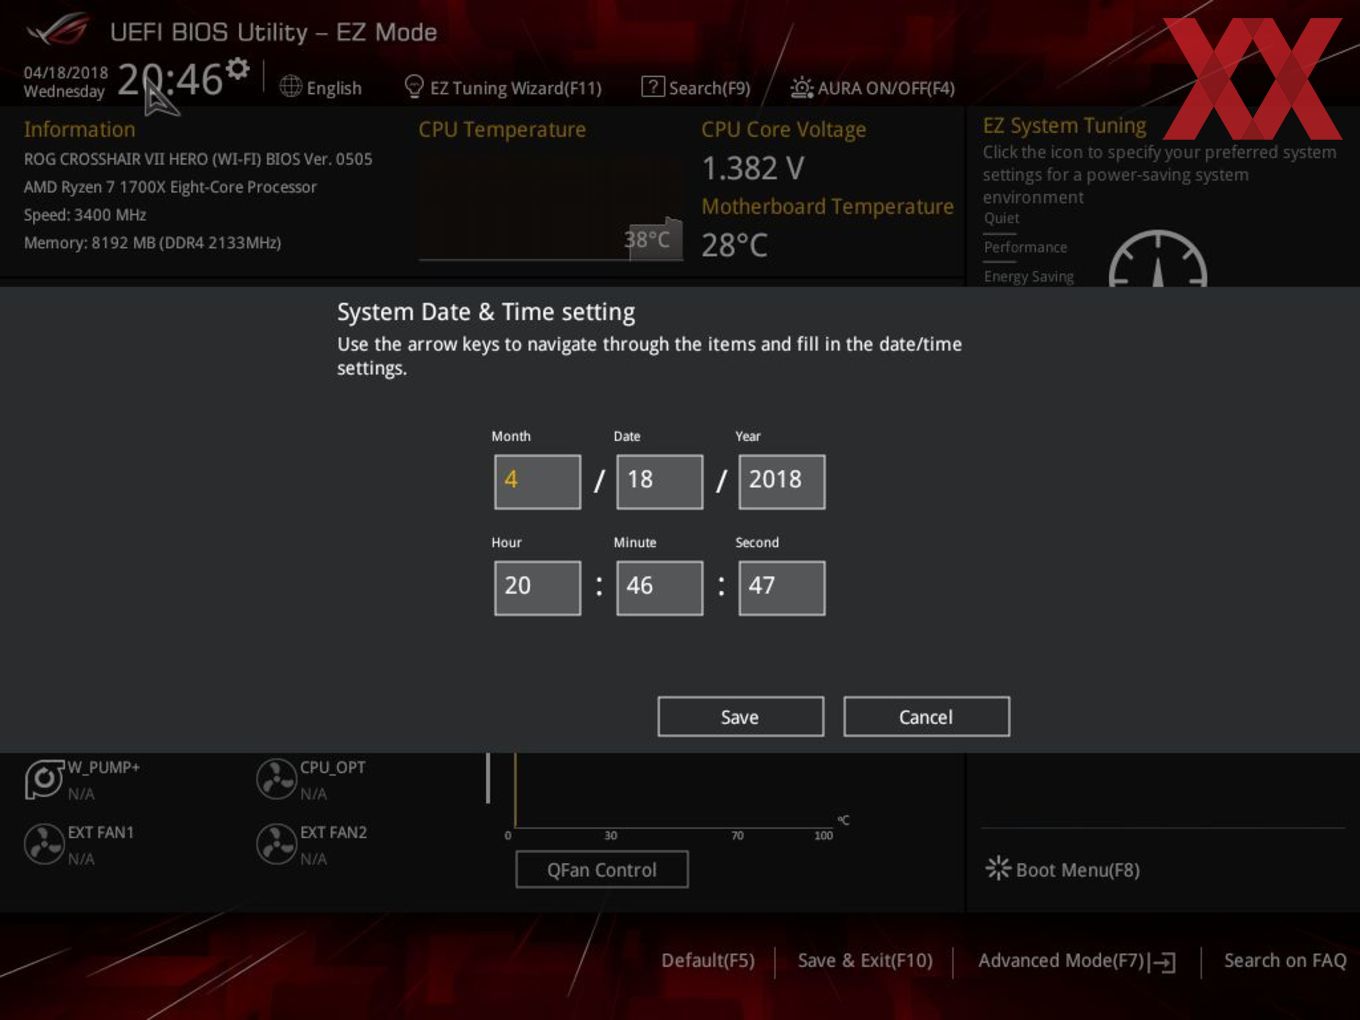This screenshot has width=1360, height=1020.
Task: Click the AMD Ryzen 7 1700X processor line
Action: pos(170,187)
